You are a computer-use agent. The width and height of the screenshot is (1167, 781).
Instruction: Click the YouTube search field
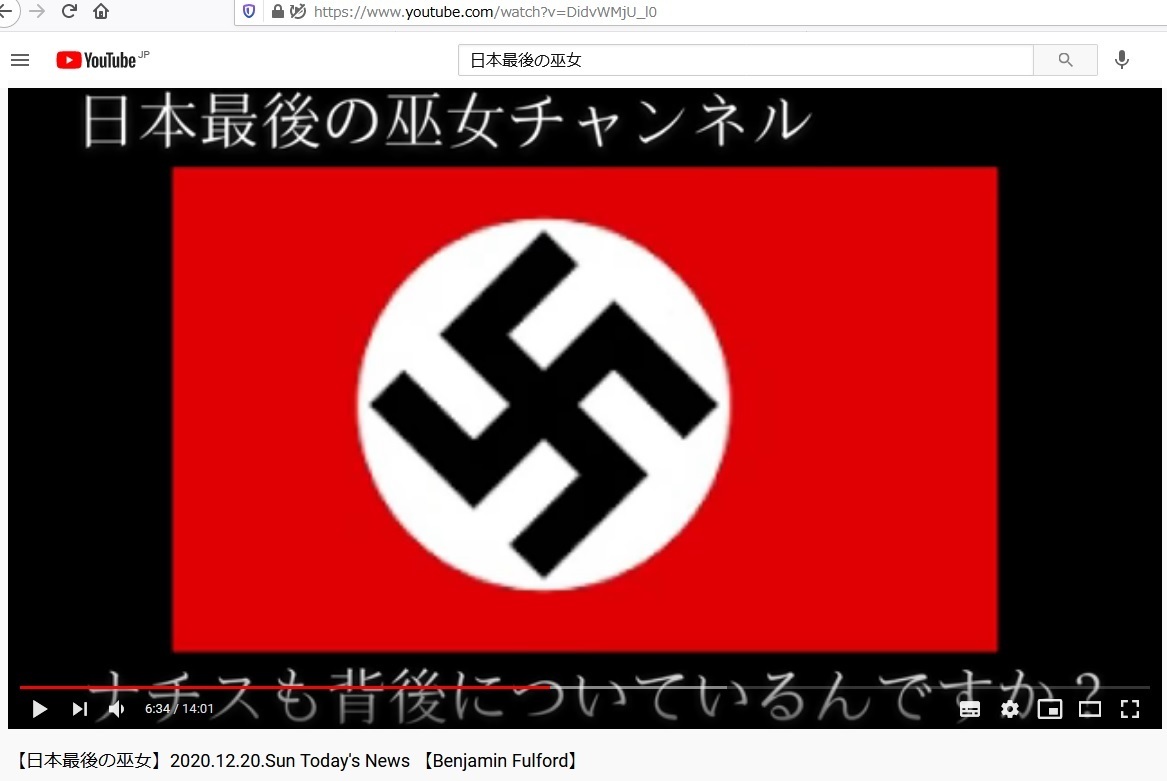pyautogui.click(x=745, y=60)
